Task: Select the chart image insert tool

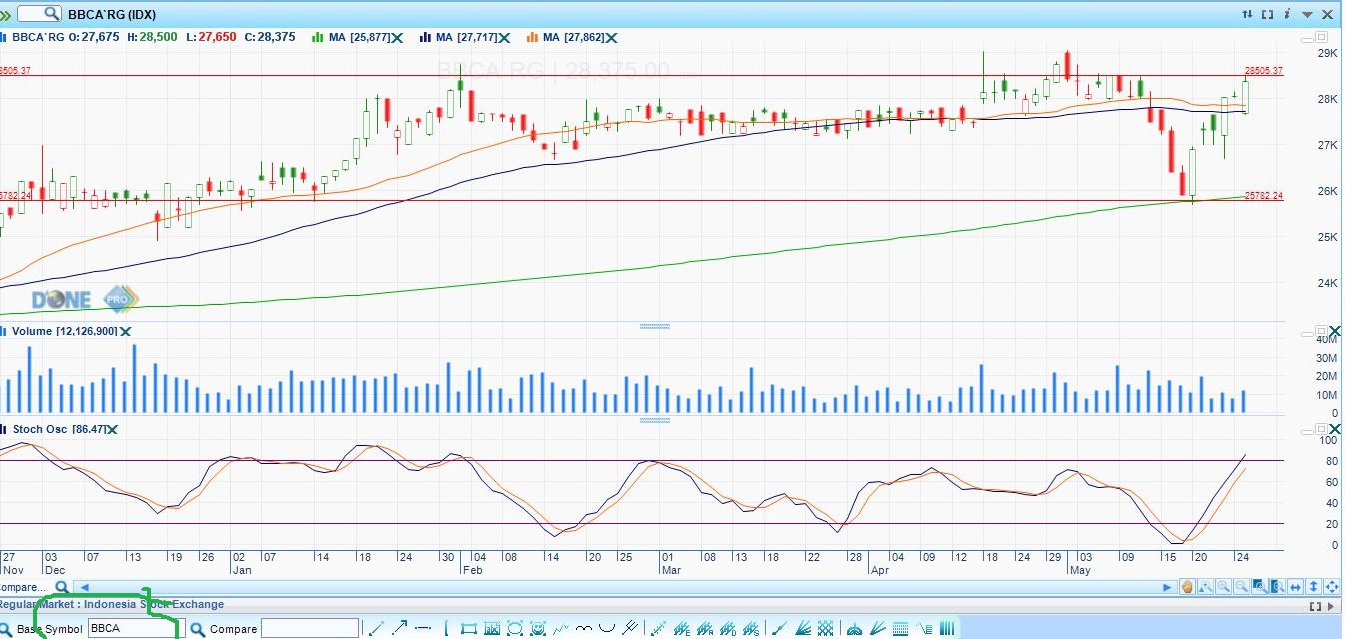Action: point(492,628)
